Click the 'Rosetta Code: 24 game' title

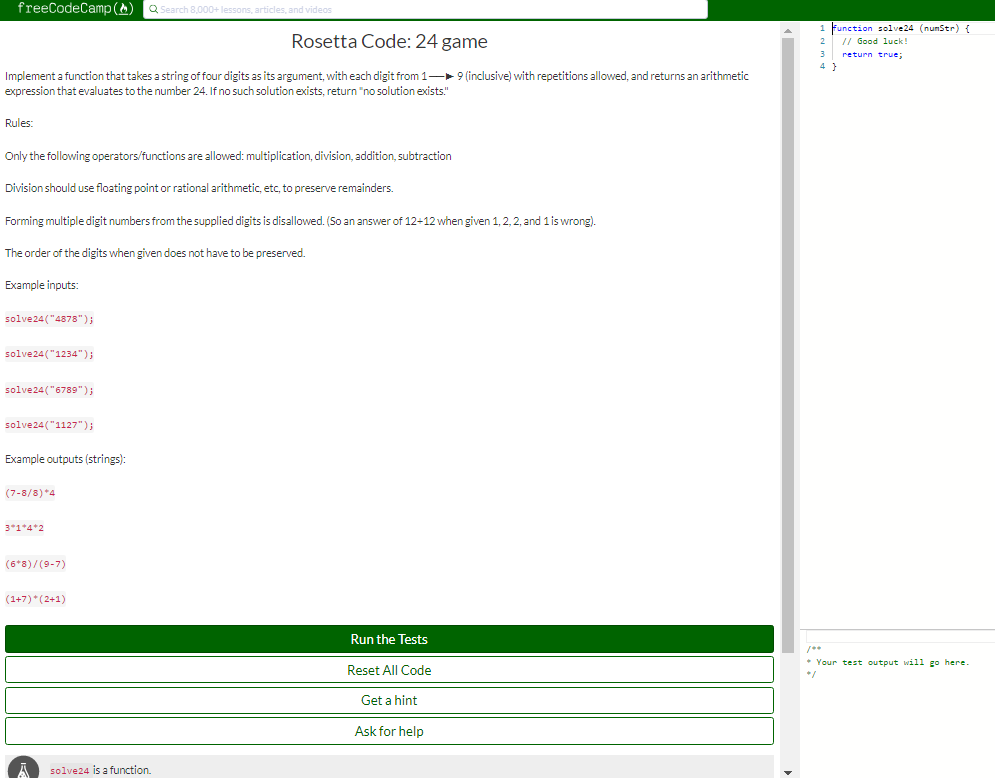coord(389,41)
